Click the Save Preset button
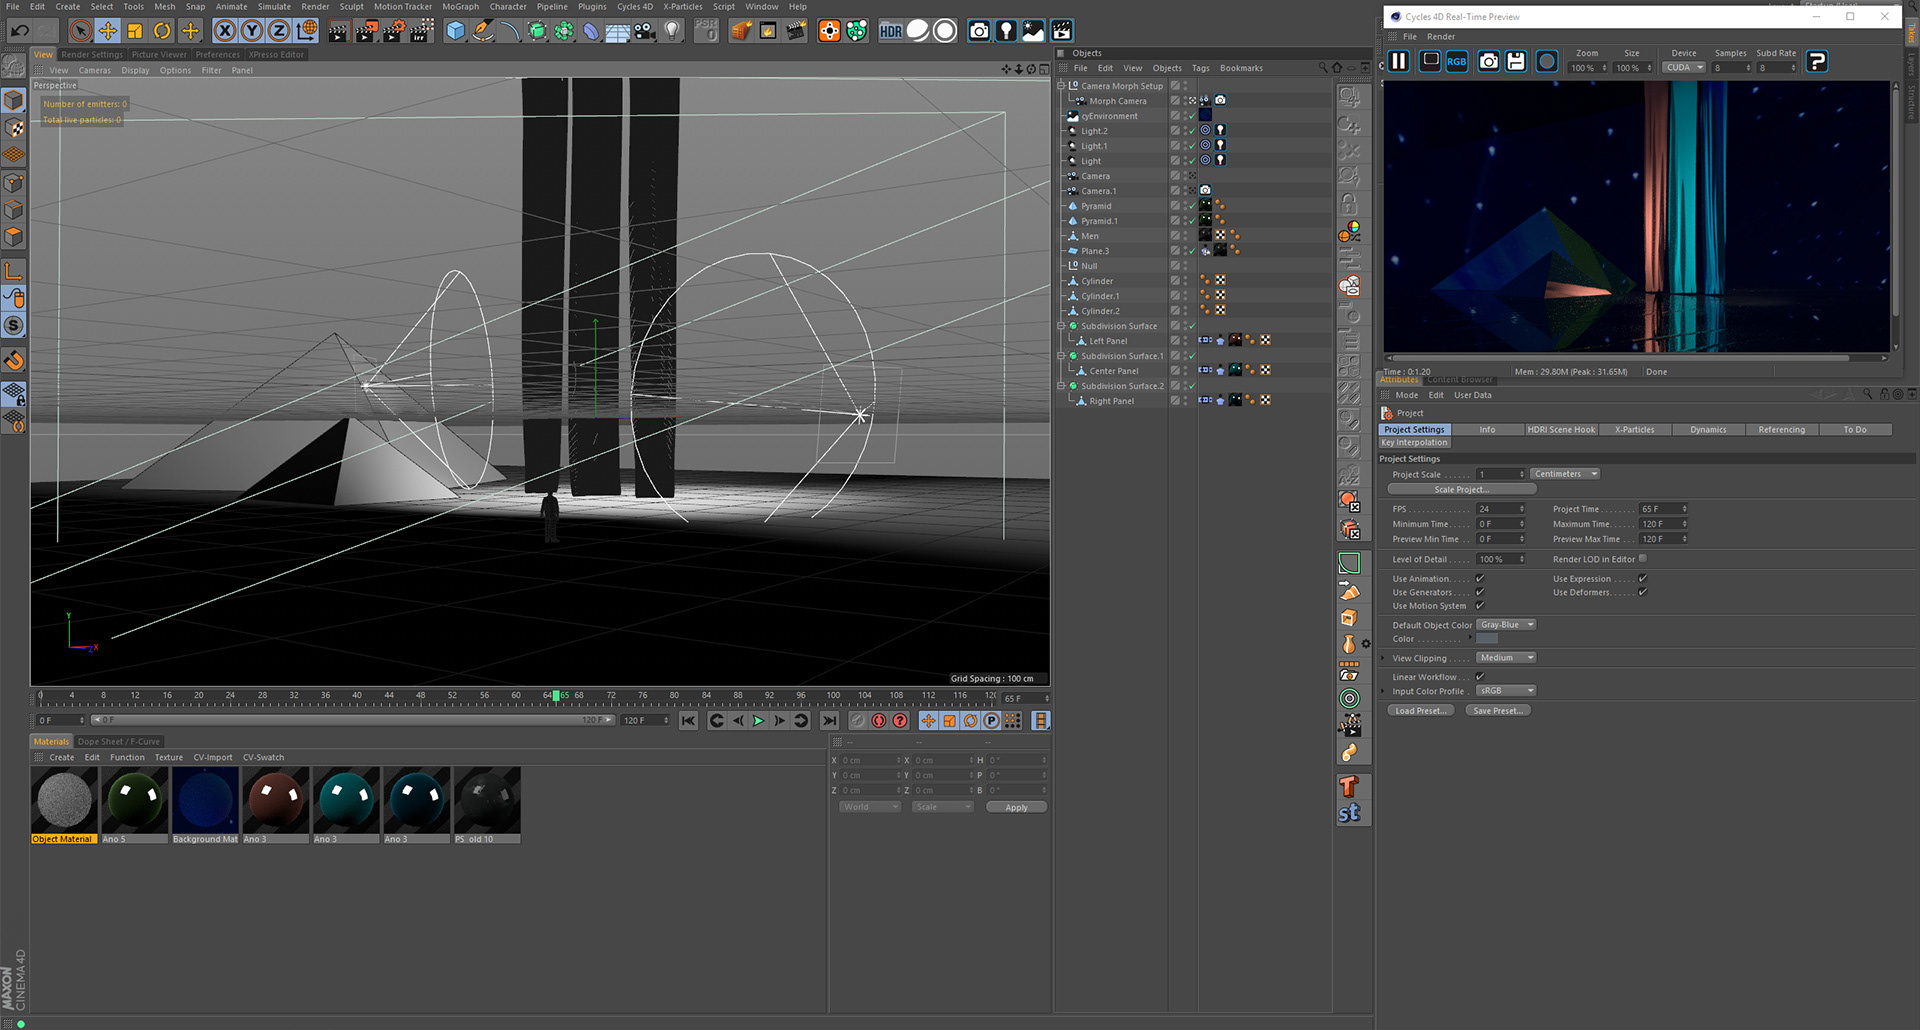 point(1498,711)
